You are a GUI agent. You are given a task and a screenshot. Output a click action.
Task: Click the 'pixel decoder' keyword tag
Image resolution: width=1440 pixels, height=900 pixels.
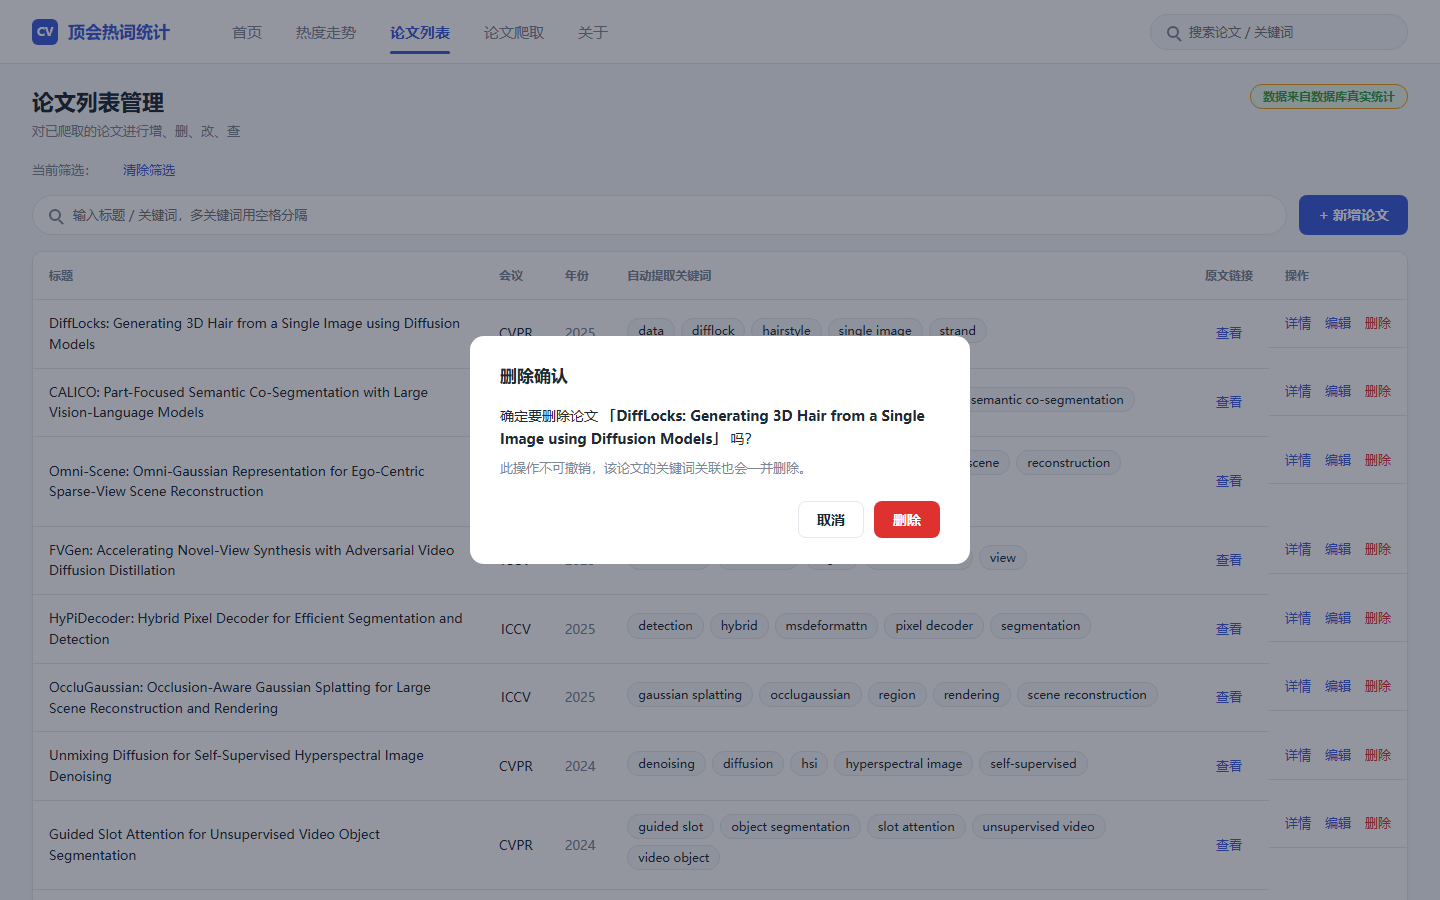coord(934,626)
